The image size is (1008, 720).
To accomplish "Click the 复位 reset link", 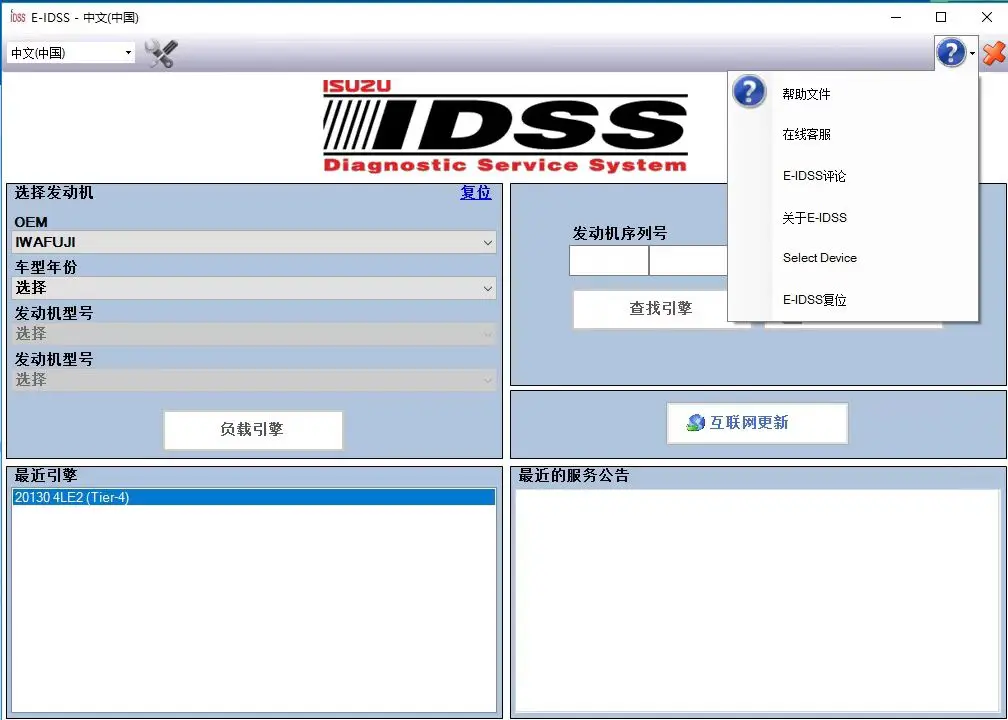I will point(476,192).
